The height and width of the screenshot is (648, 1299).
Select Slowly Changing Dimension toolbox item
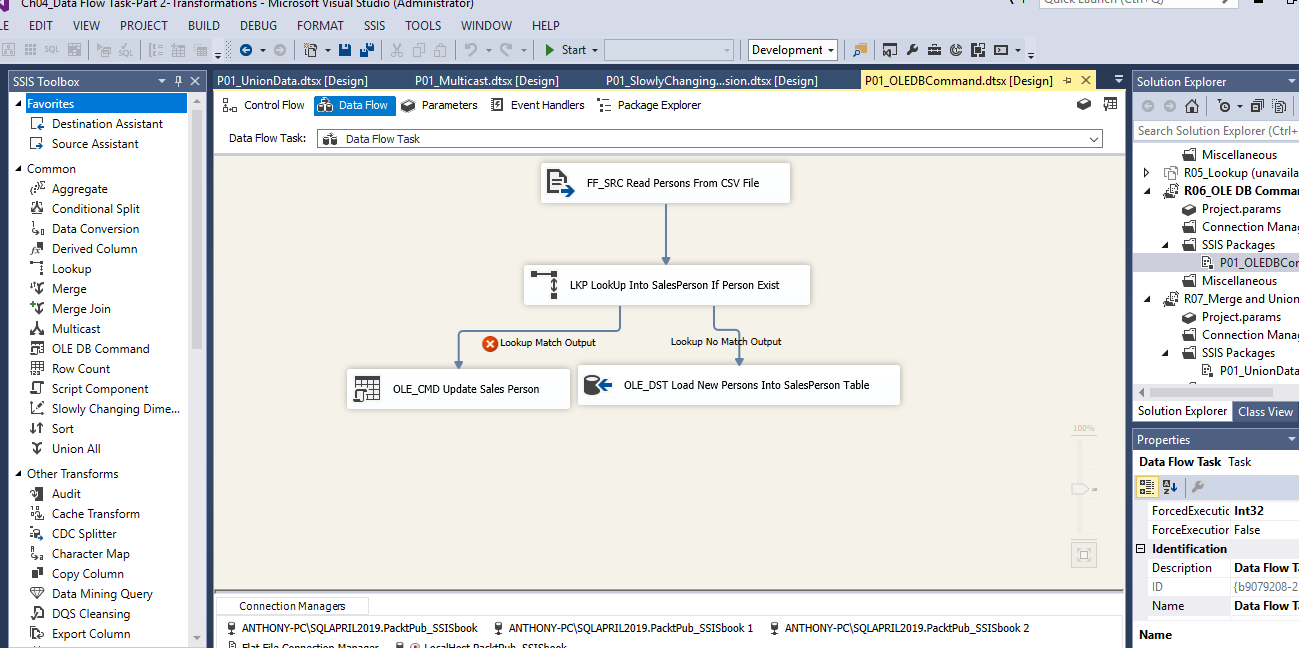[115, 409]
